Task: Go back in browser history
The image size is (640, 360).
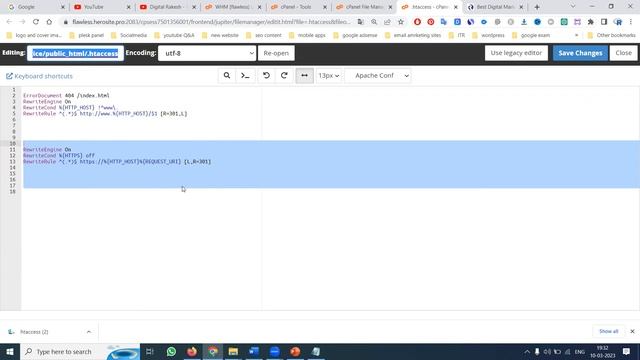Action: [9, 22]
